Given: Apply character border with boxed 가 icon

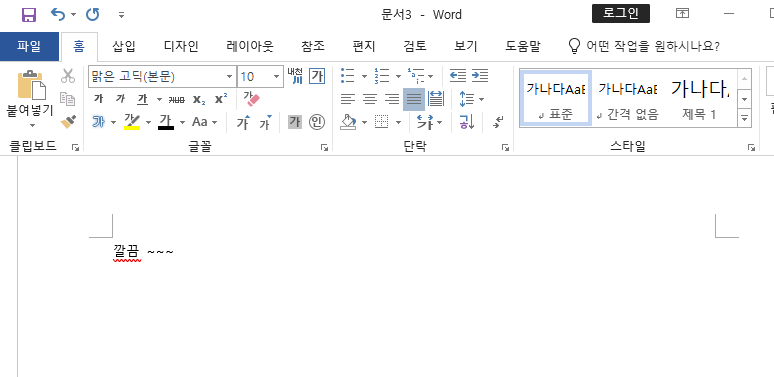Looking at the screenshot, I should pos(317,76).
